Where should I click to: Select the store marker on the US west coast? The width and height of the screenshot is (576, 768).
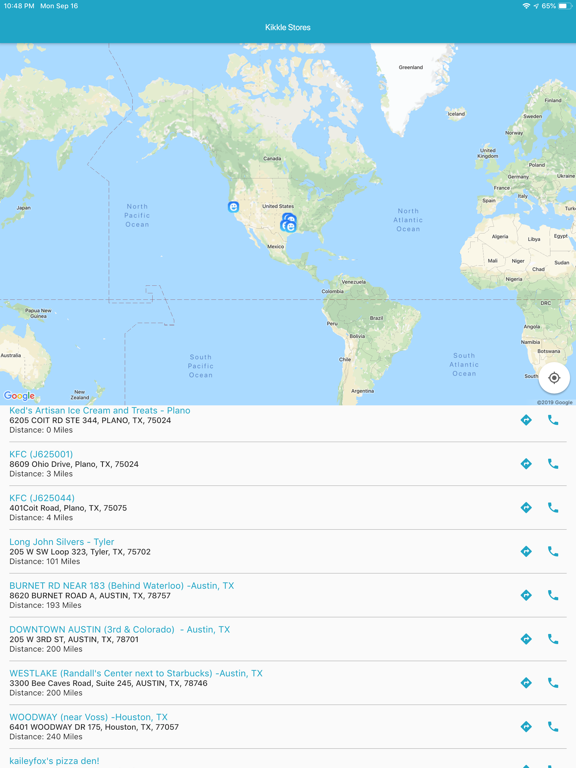coord(234,207)
